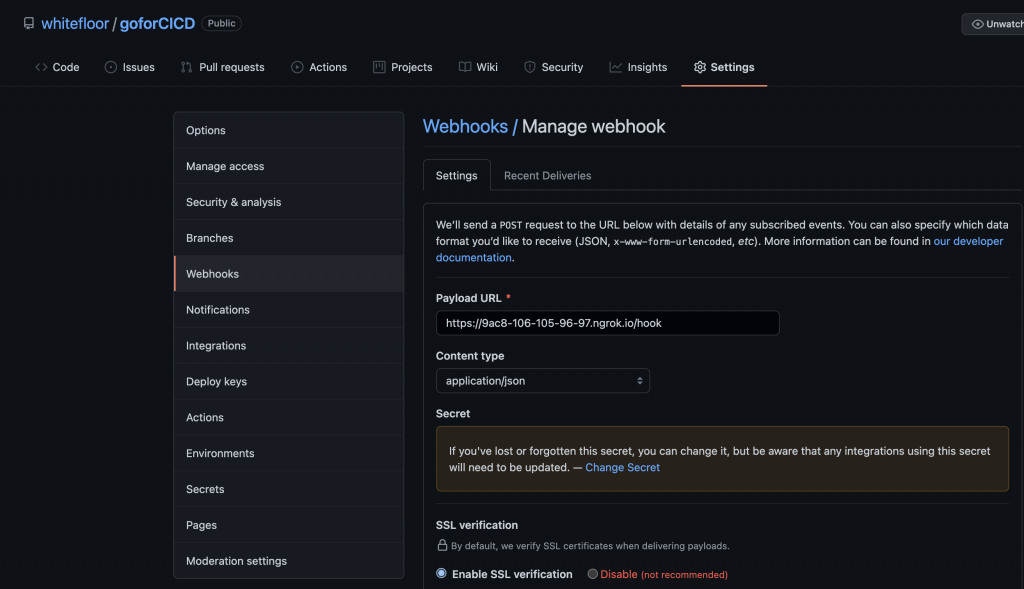Open the Code repository tab

point(57,67)
